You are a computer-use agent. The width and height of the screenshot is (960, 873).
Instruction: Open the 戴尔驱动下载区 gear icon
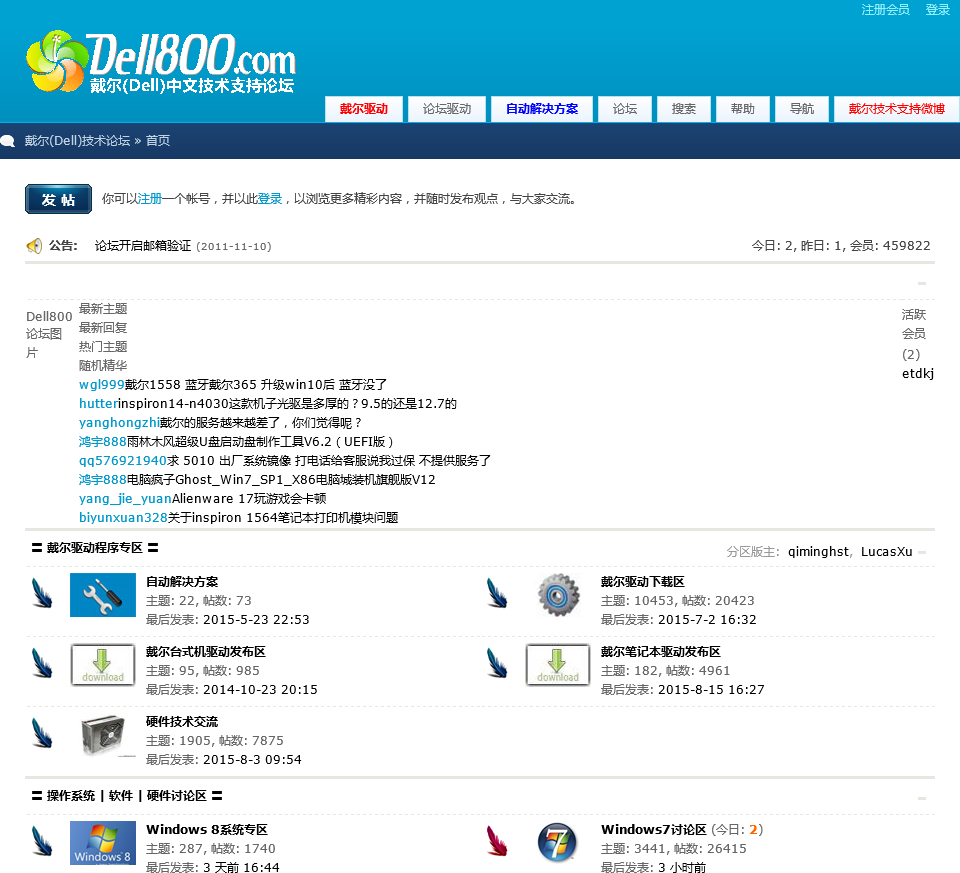point(558,595)
